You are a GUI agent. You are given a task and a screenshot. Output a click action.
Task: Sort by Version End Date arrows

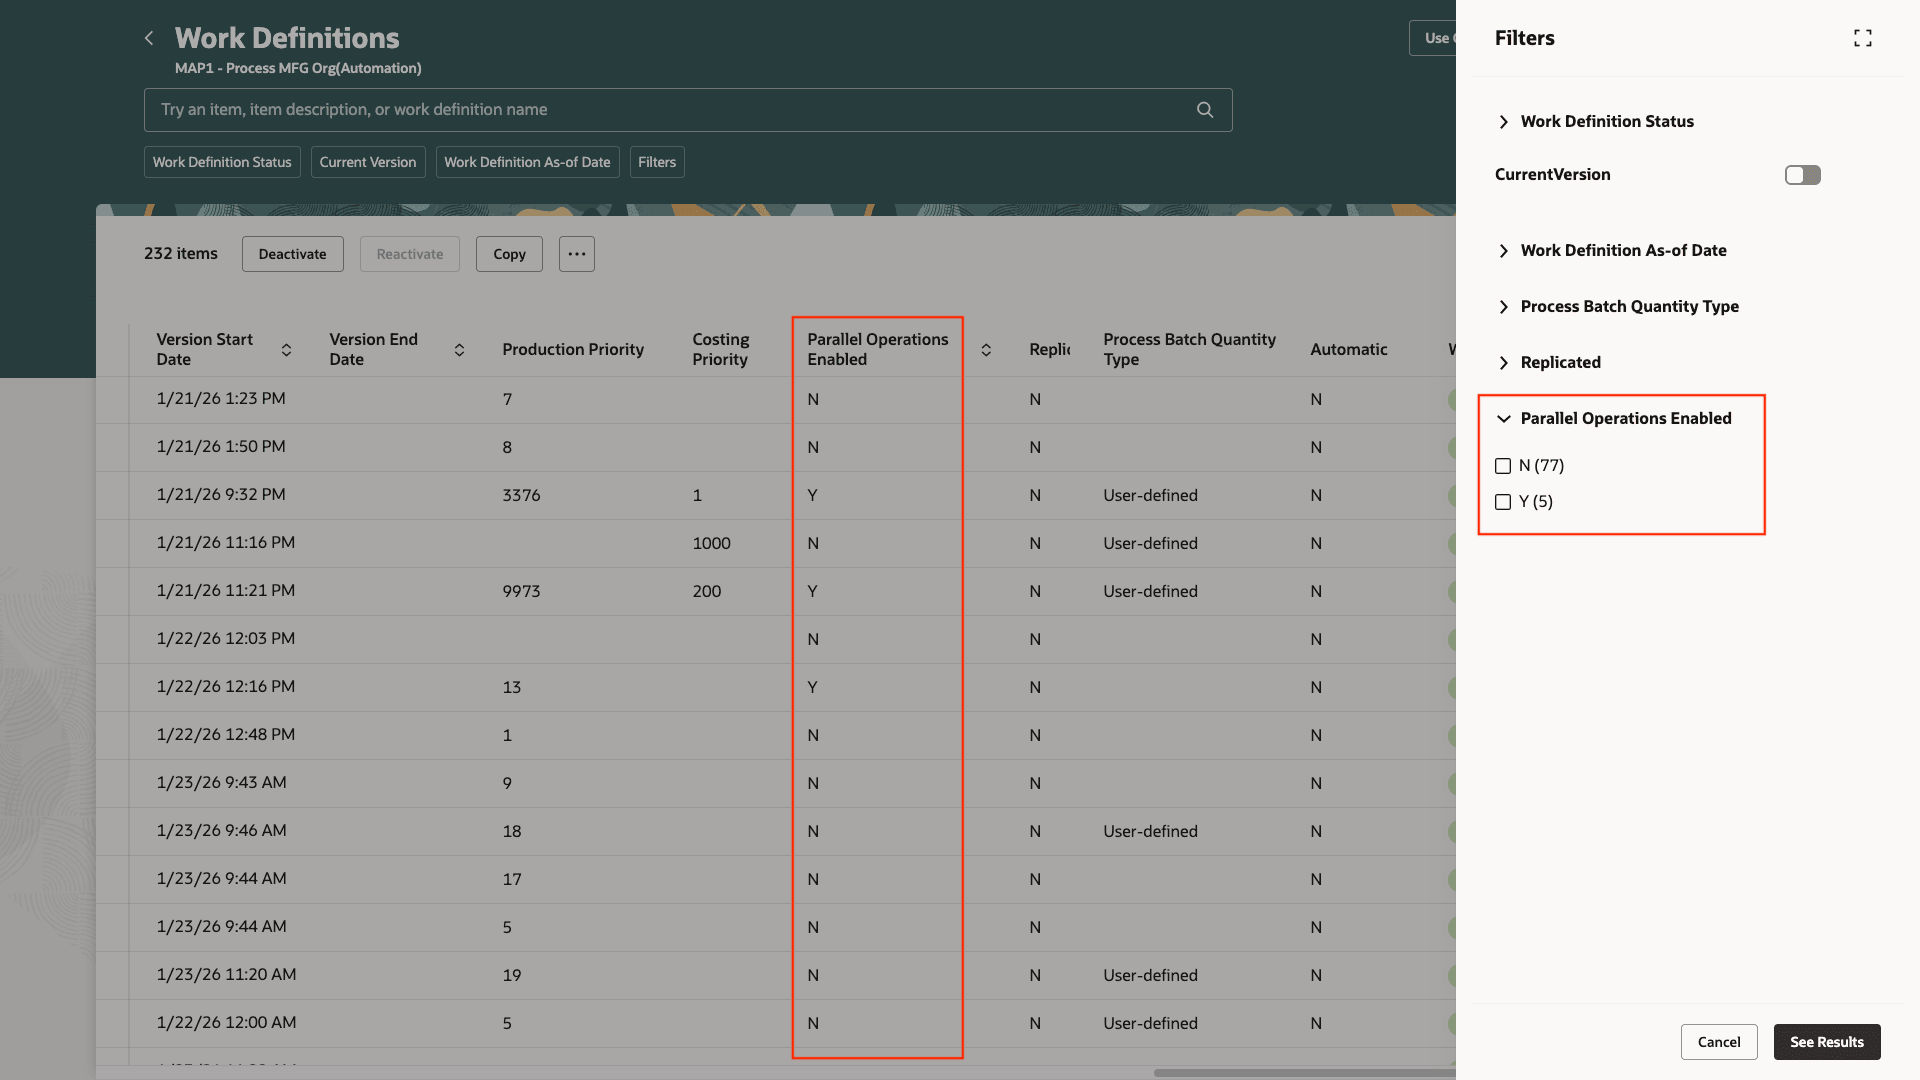click(x=459, y=349)
